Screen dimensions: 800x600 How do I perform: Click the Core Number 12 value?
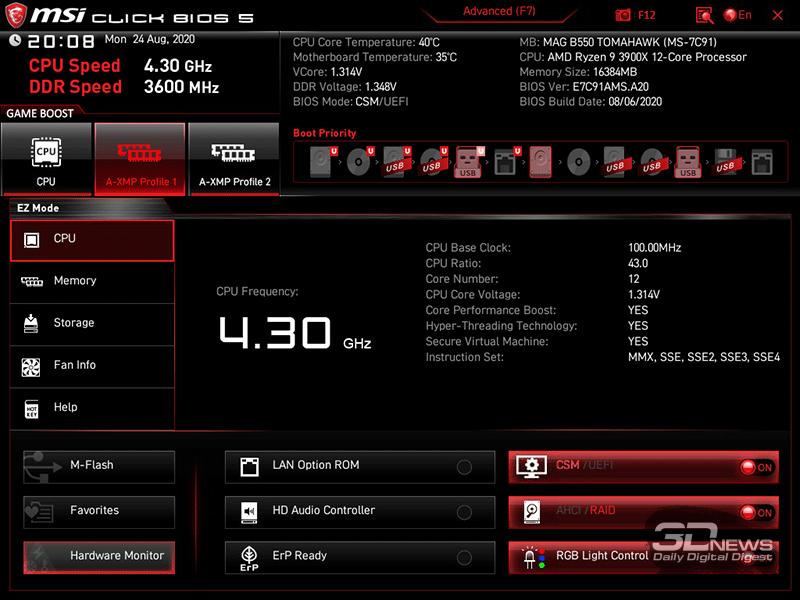click(634, 279)
